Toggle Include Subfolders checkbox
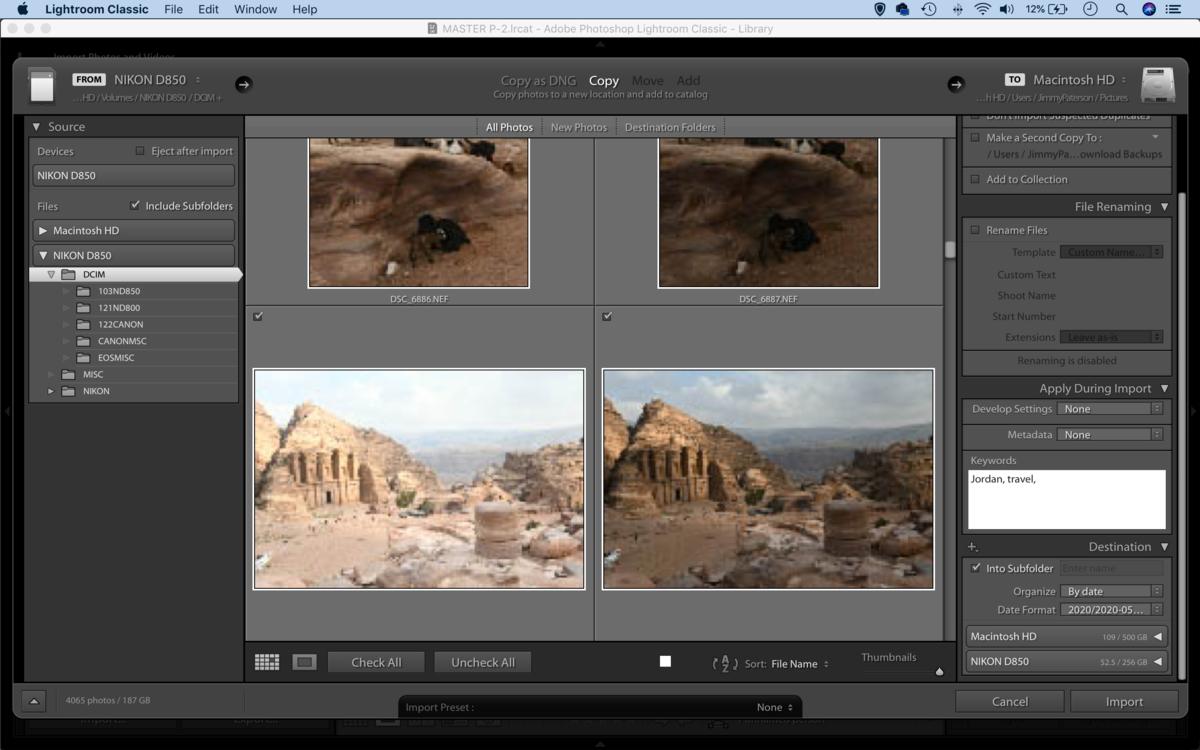 pos(135,205)
